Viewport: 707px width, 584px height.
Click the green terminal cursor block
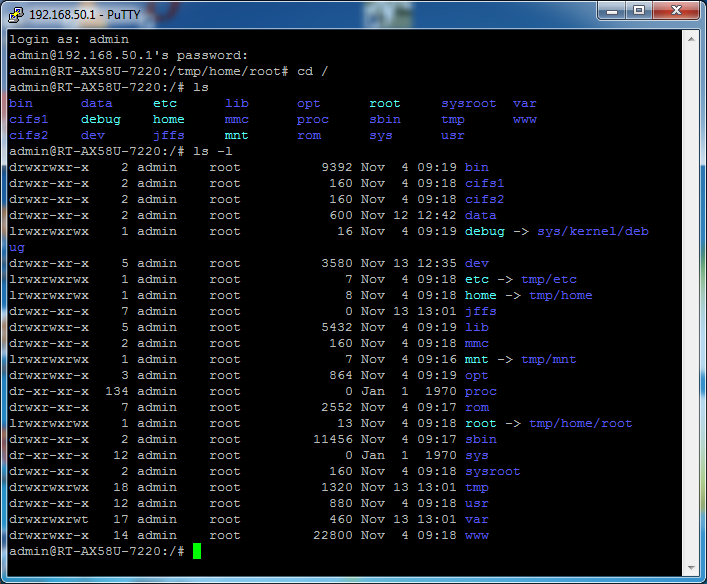tap(197, 551)
